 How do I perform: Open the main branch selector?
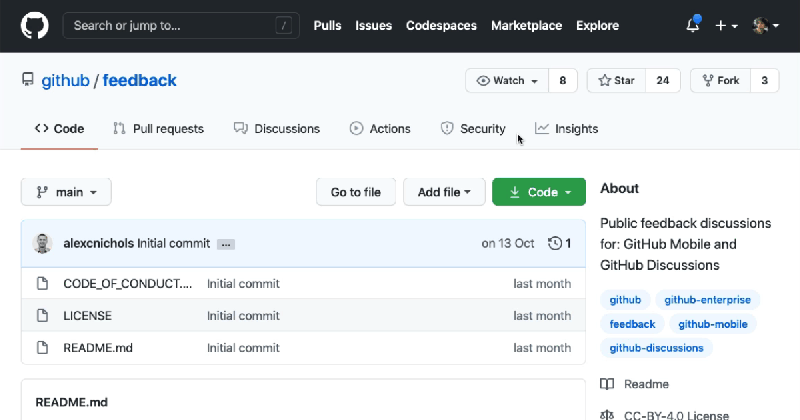tap(66, 192)
